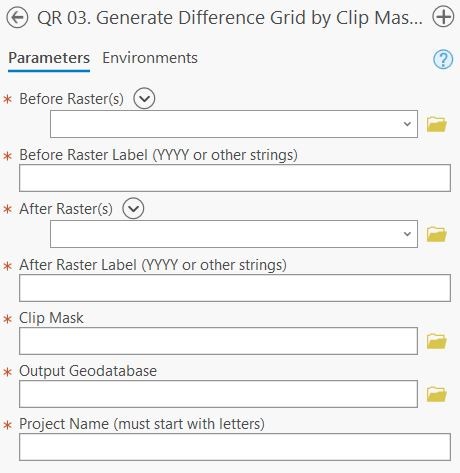Click the Before Raster Label input field
This screenshot has height=473, width=460.
click(235, 178)
